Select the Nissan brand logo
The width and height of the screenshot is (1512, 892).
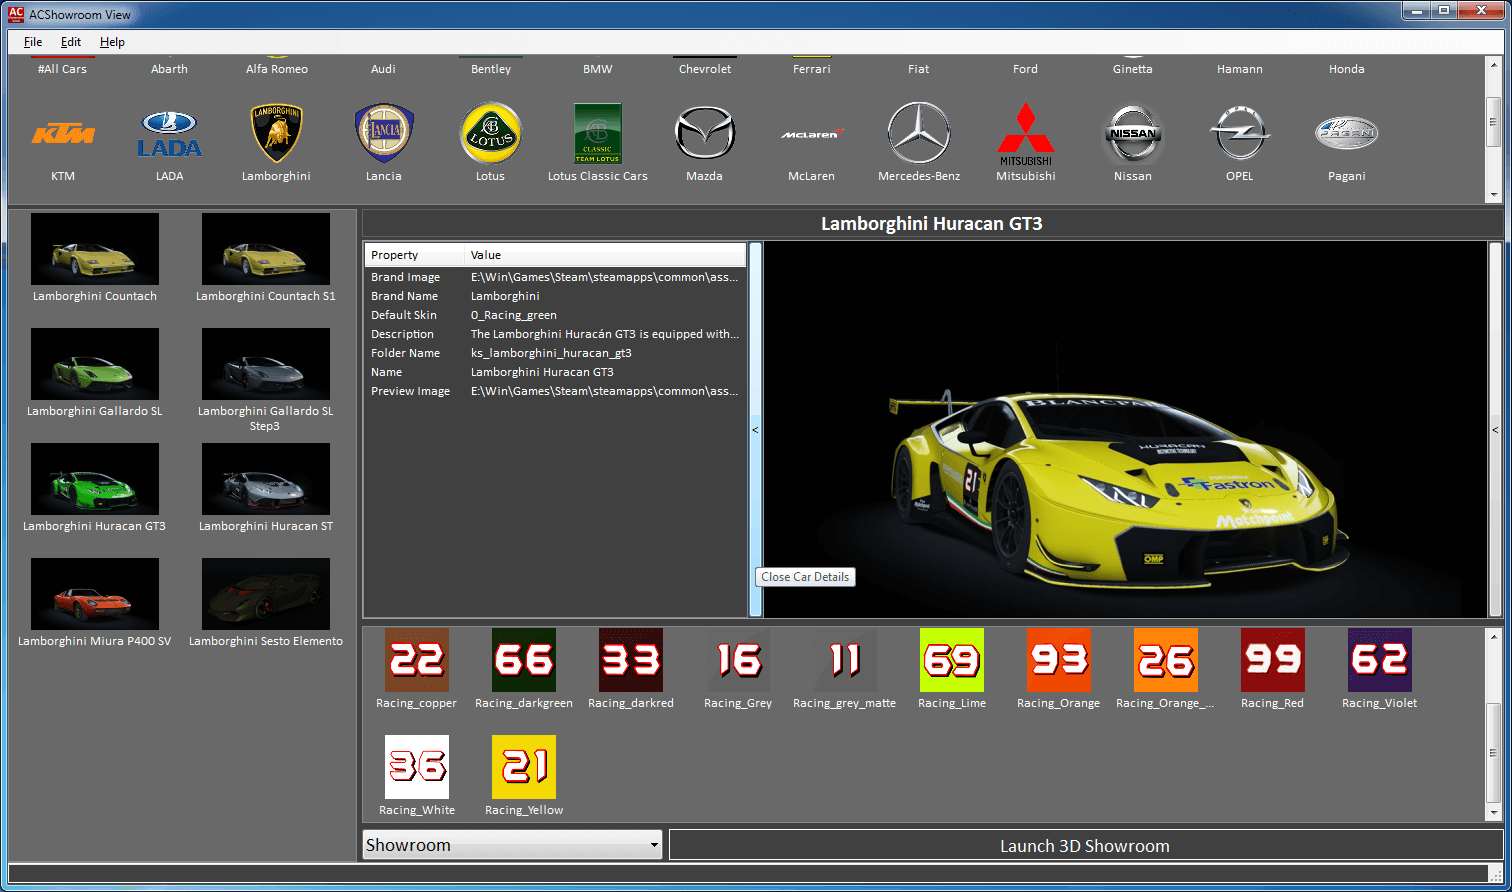click(1133, 134)
